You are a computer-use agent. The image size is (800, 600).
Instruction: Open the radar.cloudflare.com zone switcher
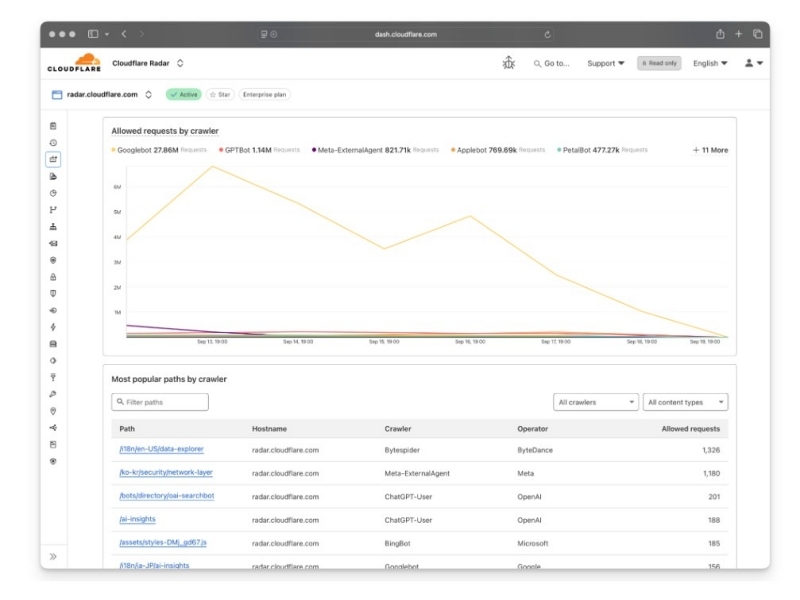[x=148, y=94]
